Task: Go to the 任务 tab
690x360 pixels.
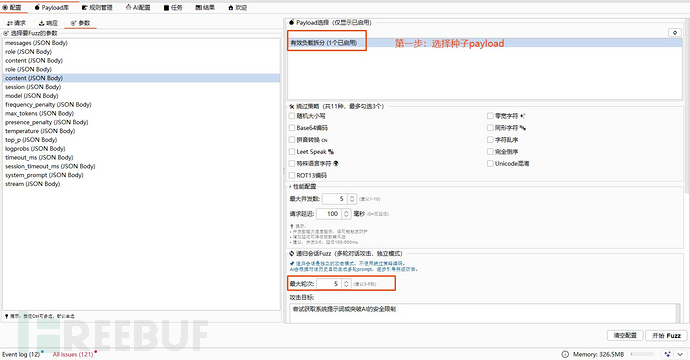Action: 173,7
